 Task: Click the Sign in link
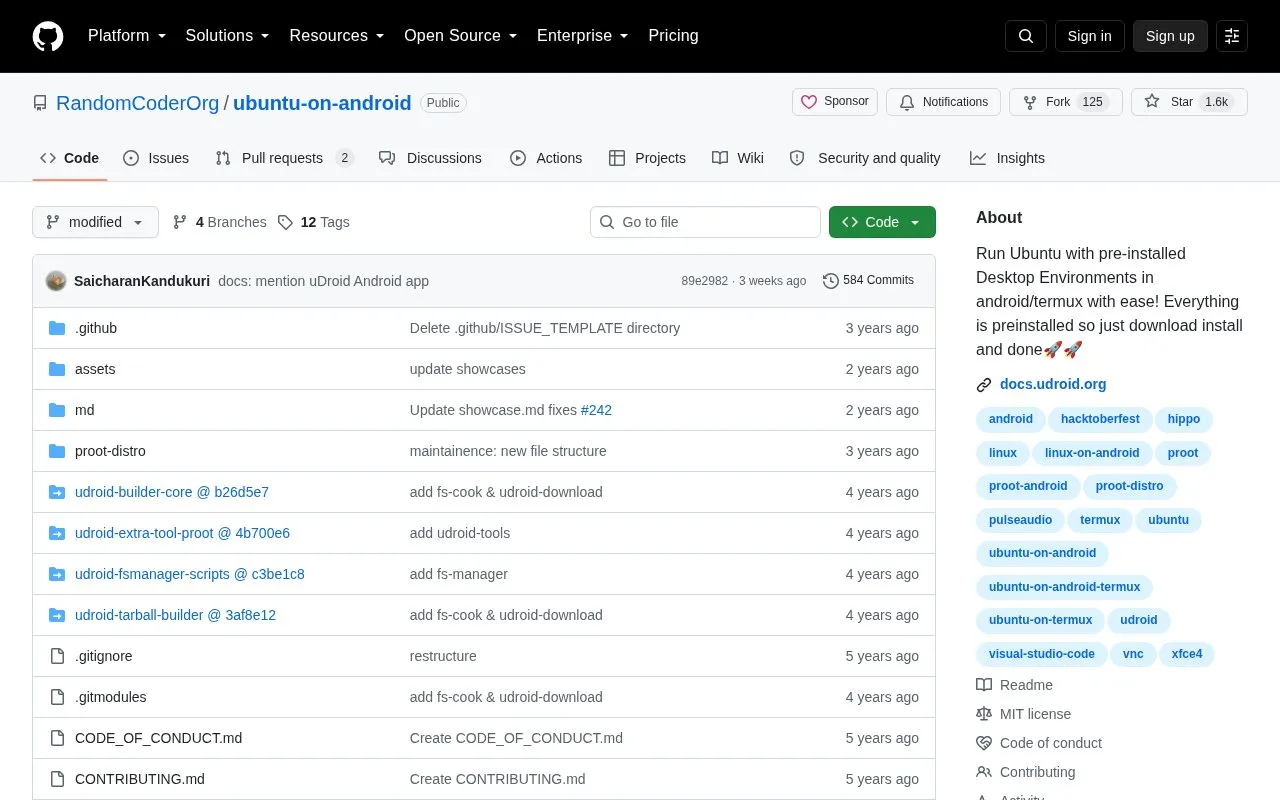[1089, 36]
